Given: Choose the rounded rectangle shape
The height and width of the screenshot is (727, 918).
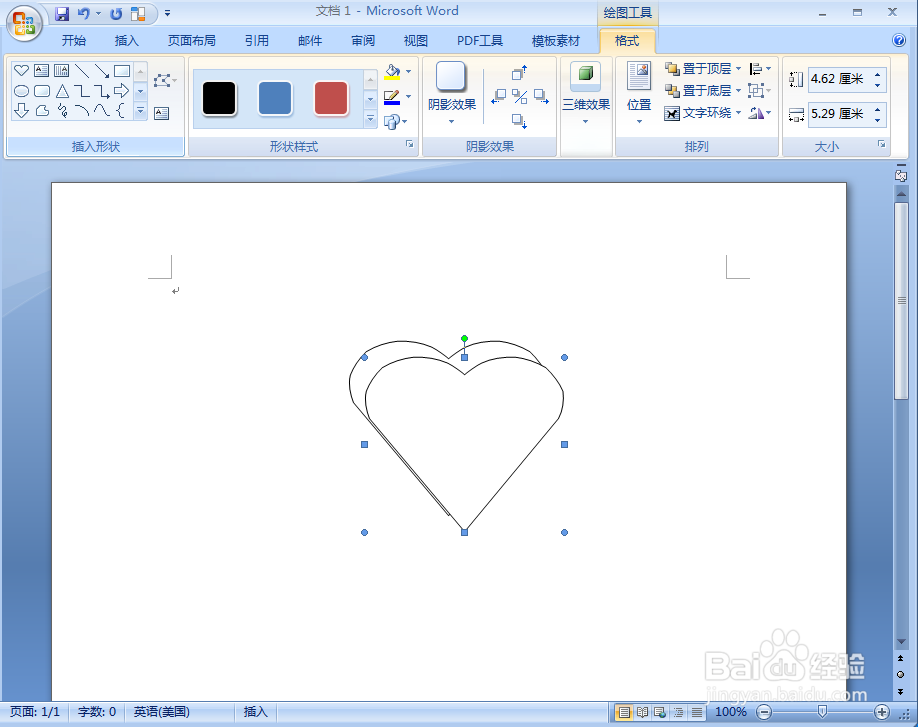Looking at the screenshot, I should tap(42, 91).
